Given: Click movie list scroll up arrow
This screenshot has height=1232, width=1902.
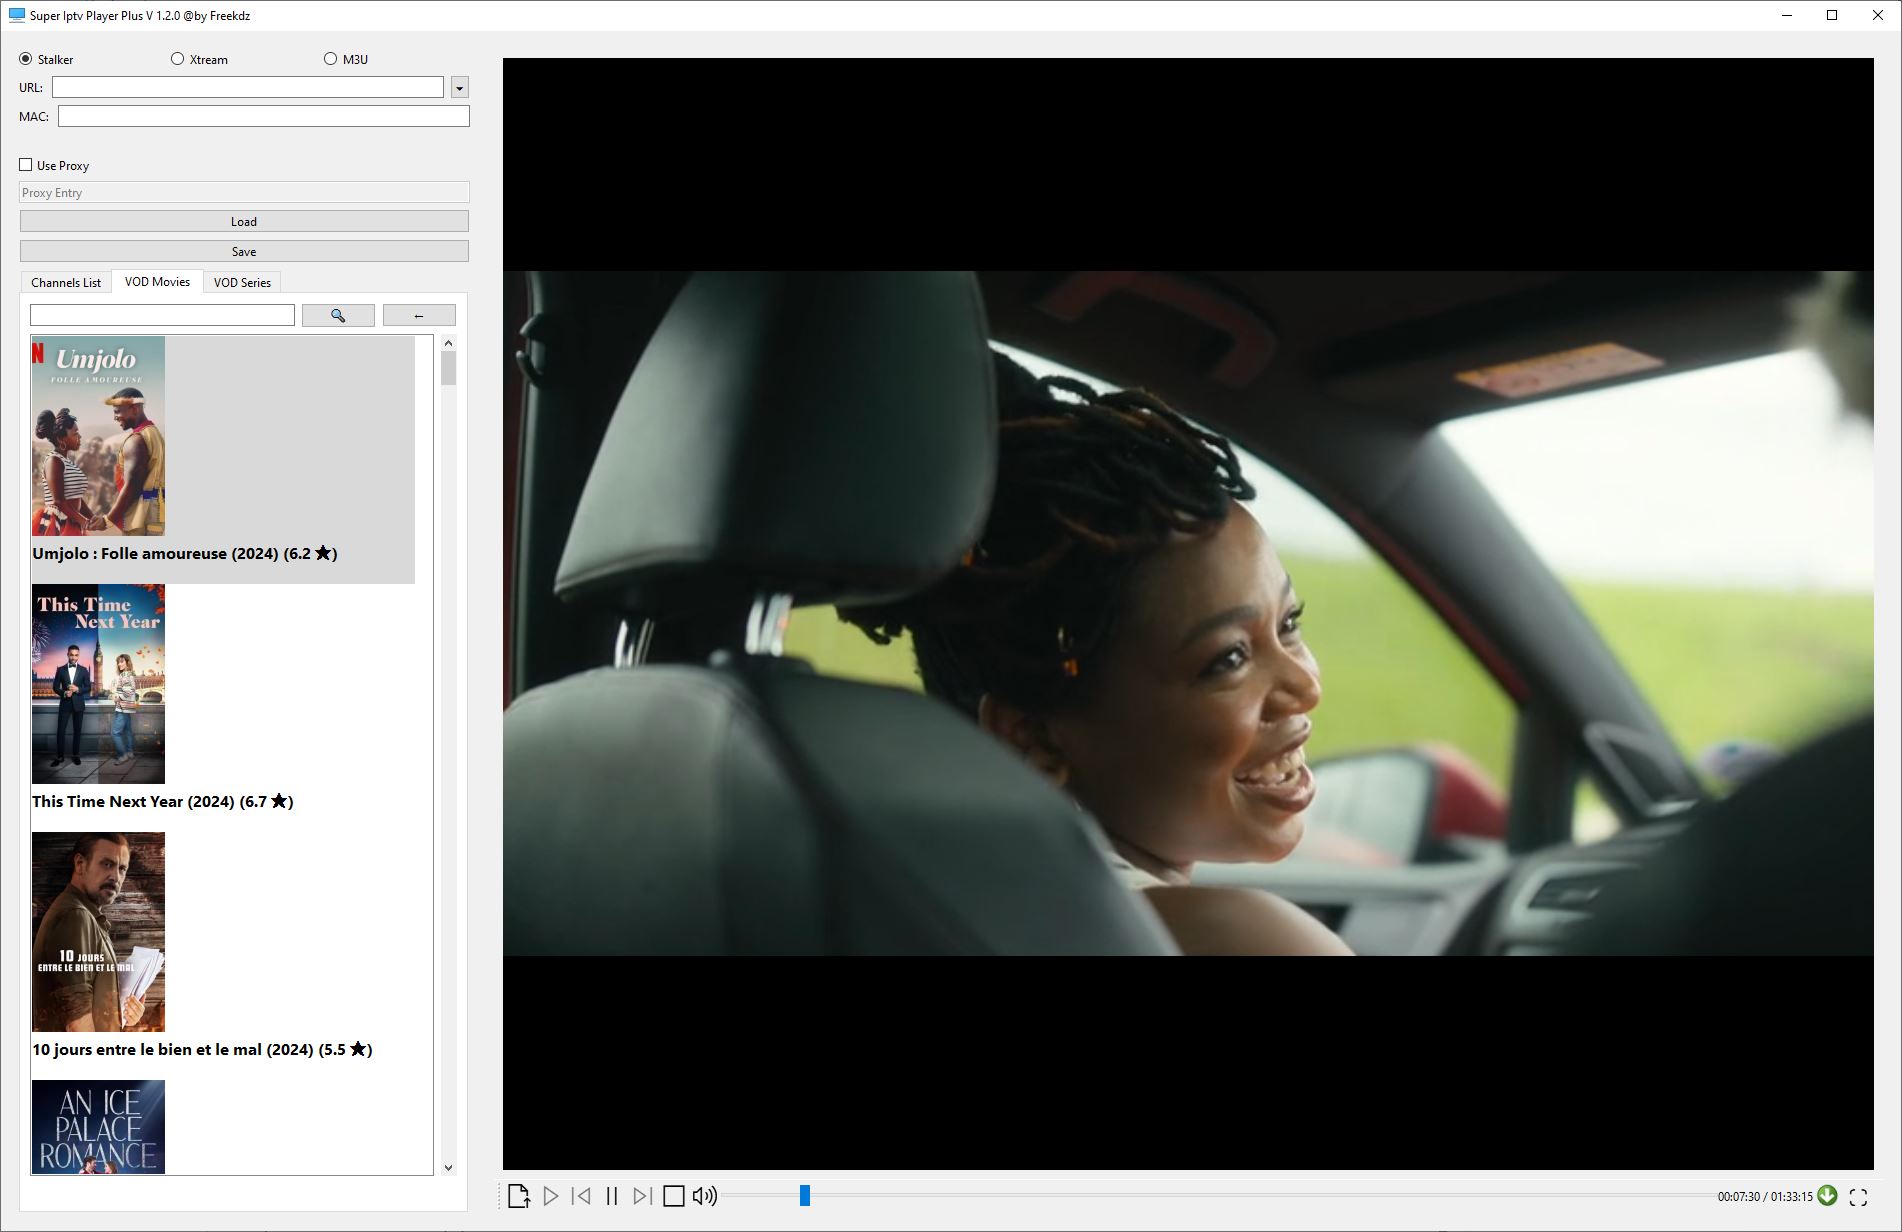Looking at the screenshot, I should (448, 343).
